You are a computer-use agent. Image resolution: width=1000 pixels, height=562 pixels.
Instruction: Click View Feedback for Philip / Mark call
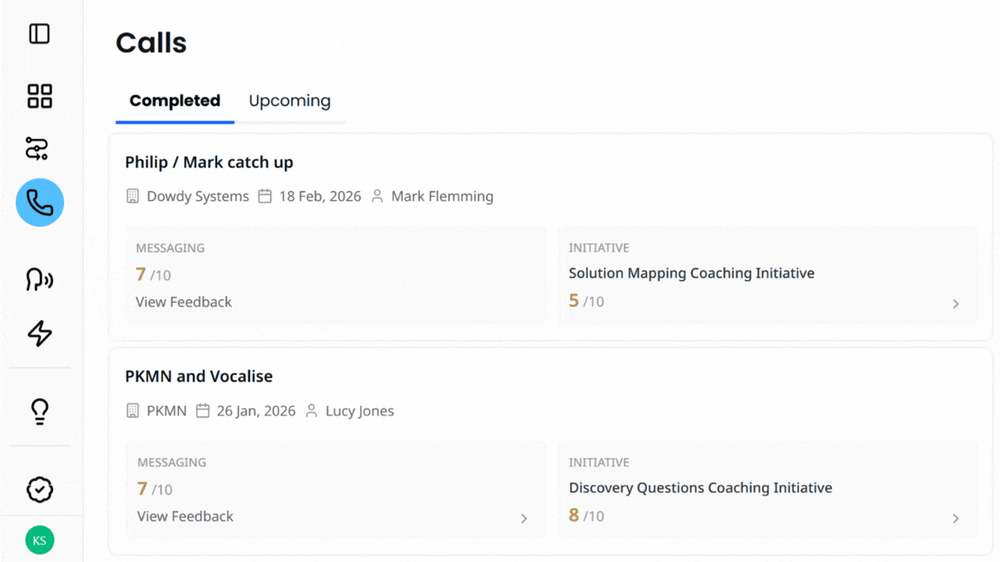(x=184, y=302)
